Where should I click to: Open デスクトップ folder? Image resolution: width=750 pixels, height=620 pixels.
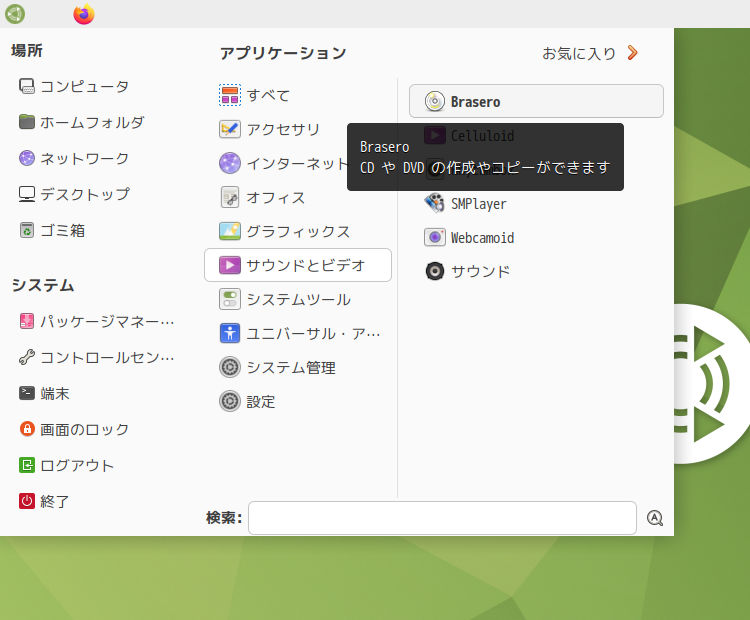pos(74,194)
